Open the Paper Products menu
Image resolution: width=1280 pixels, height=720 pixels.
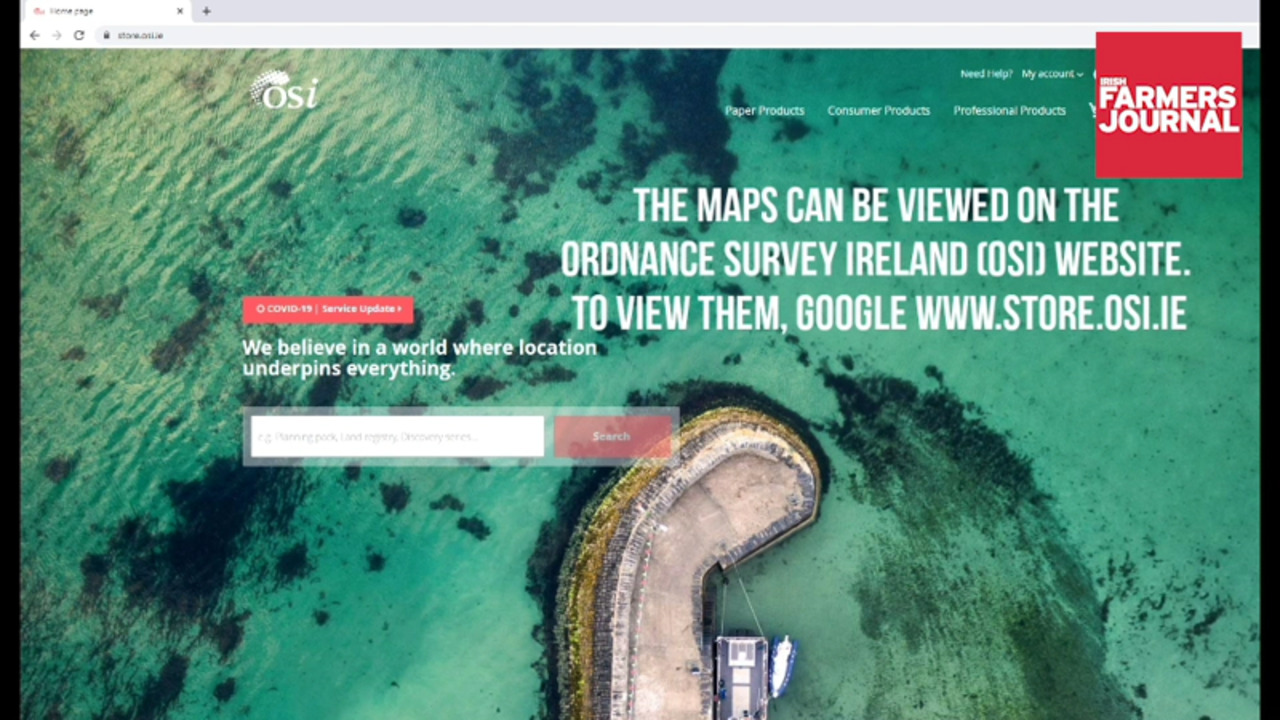[x=764, y=110]
